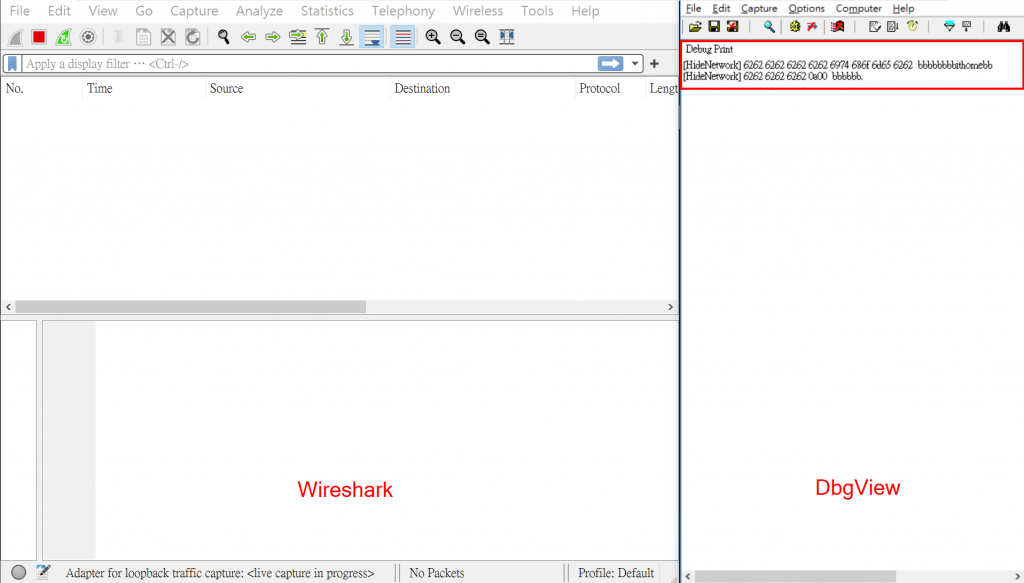
Task: Open DbgView Capture menu
Action: (x=759, y=8)
